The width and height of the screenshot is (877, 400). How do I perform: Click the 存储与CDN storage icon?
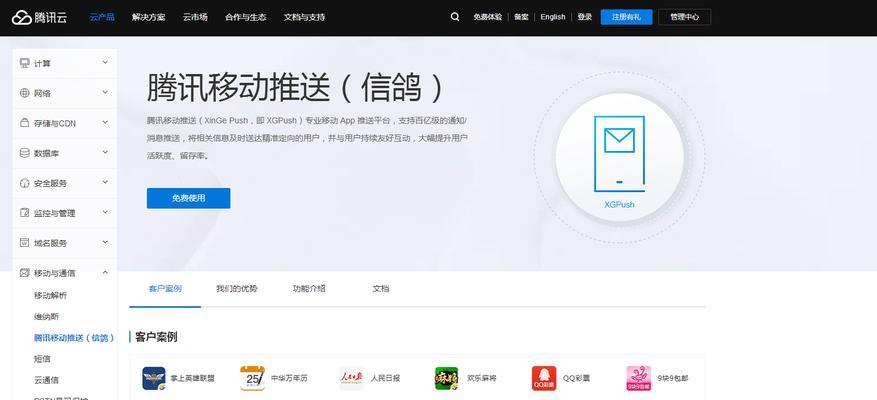coord(25,123)
